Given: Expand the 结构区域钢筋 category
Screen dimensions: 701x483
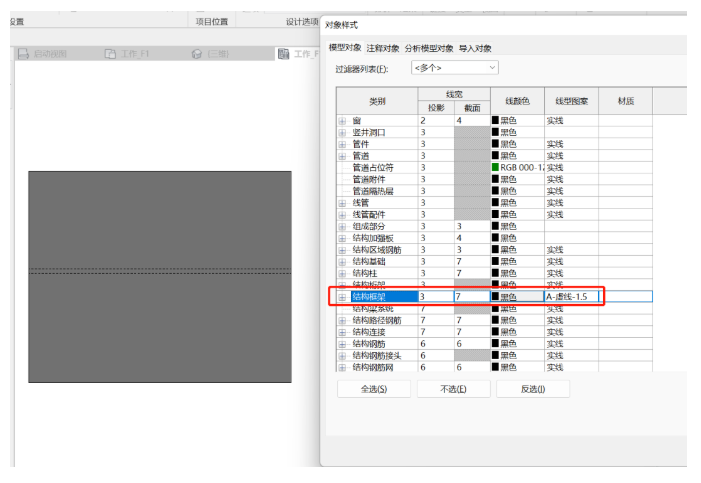Looking at the screenshot, I should click(x=342, y=250).
